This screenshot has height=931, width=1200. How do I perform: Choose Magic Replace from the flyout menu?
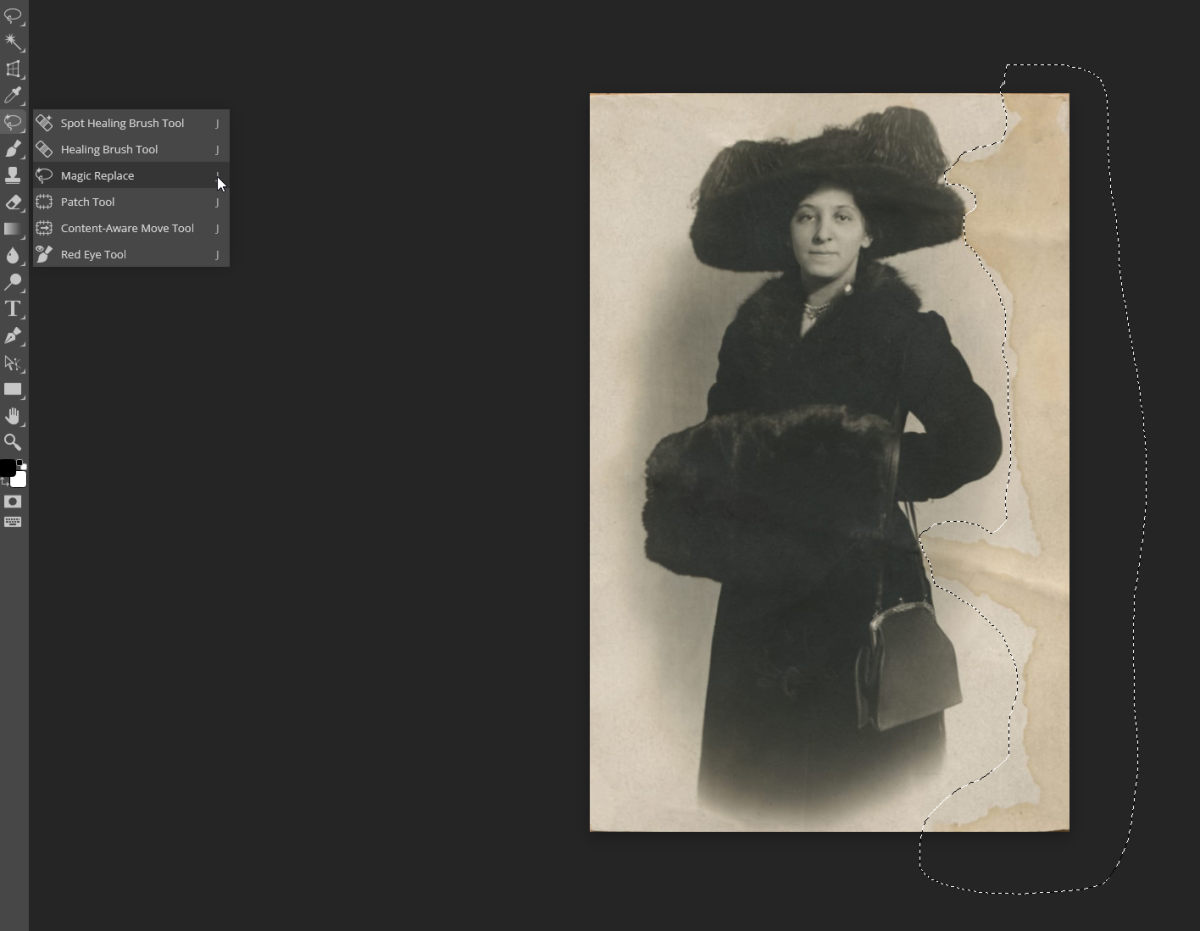(x=131, y=175)
